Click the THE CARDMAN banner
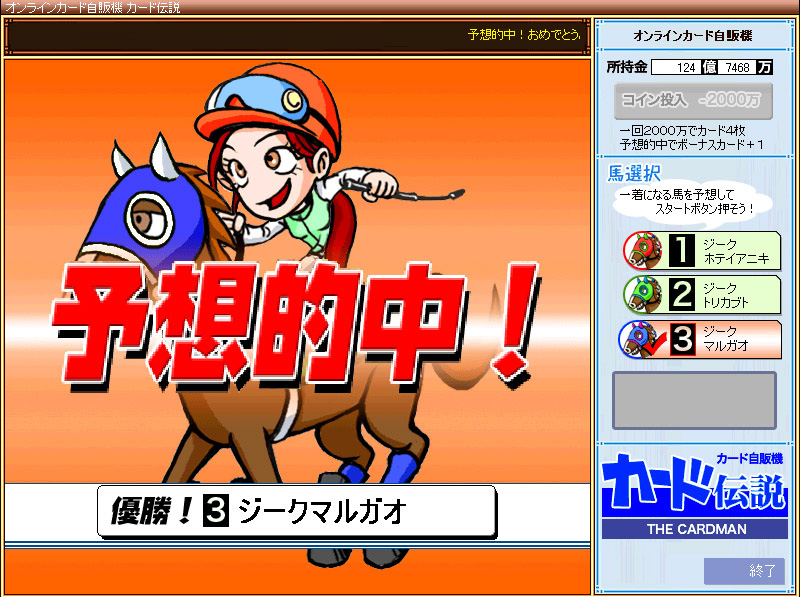Image resolution: width=800 pixels, height=597 pixels. [695, 529]
